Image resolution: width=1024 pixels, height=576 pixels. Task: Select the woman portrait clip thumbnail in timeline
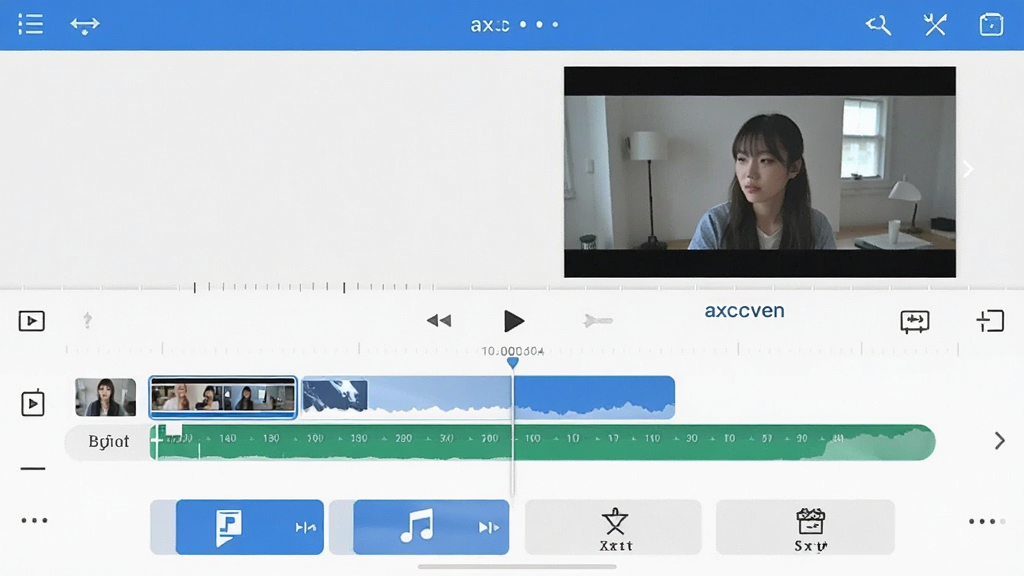tap(106, 397)
